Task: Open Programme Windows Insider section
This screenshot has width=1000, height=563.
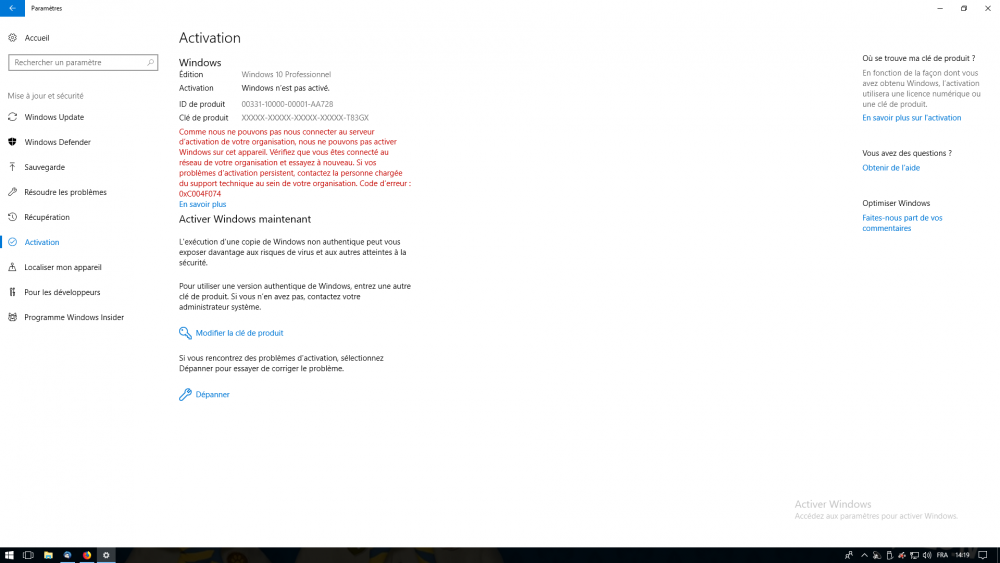Action: (x=74, y=318)
